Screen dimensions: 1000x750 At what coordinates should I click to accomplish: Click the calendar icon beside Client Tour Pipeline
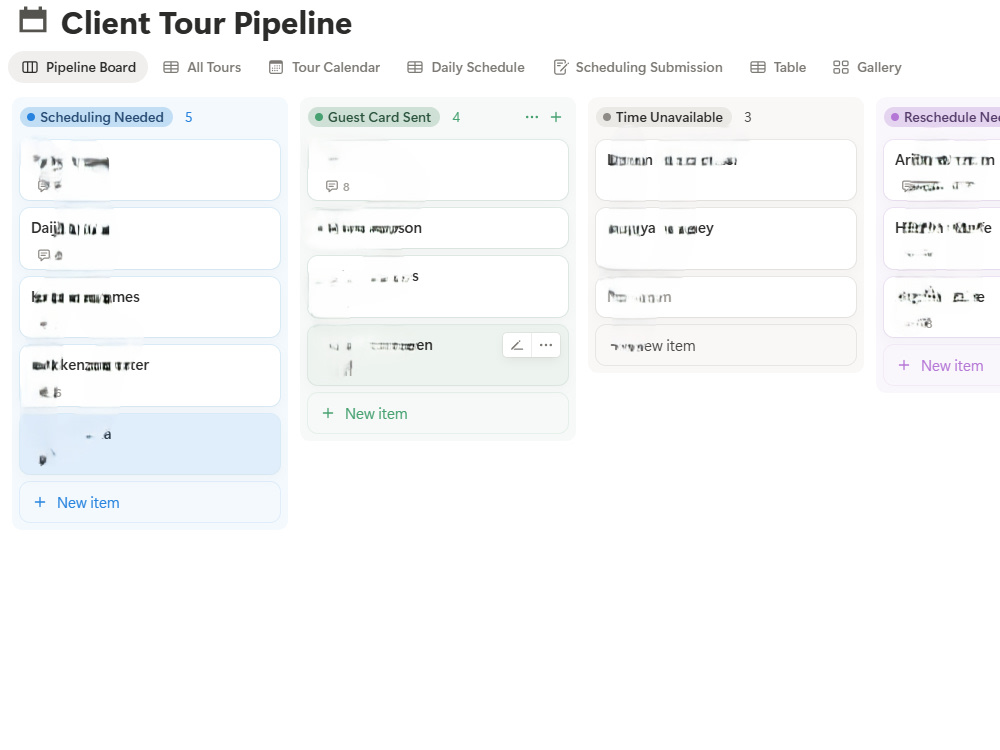pyautogui.click(x=33, y=20)
